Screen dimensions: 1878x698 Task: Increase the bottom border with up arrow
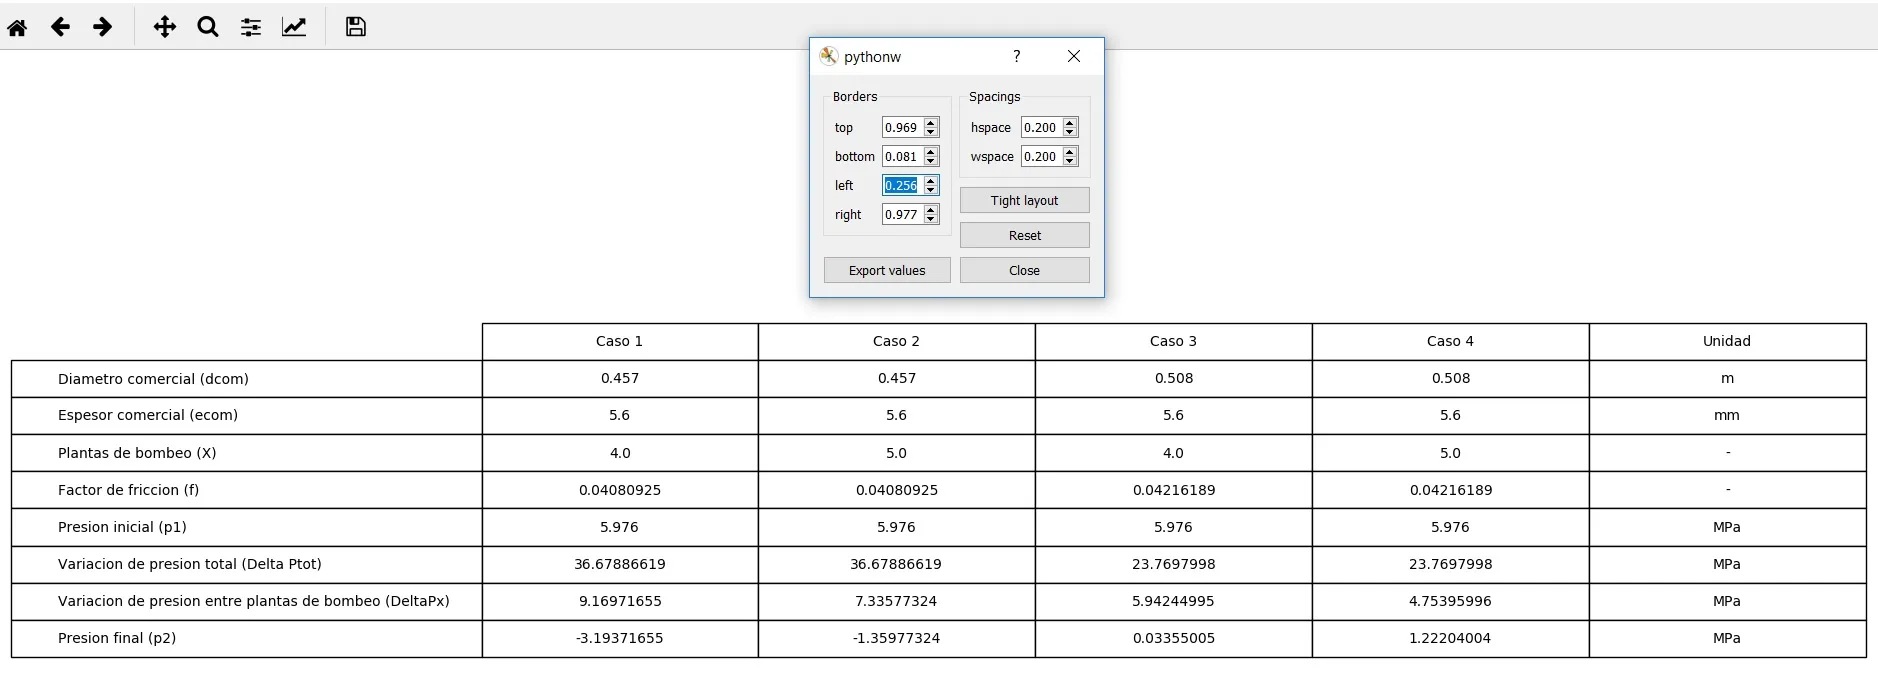pyautogui.click(x=931, y=152)
